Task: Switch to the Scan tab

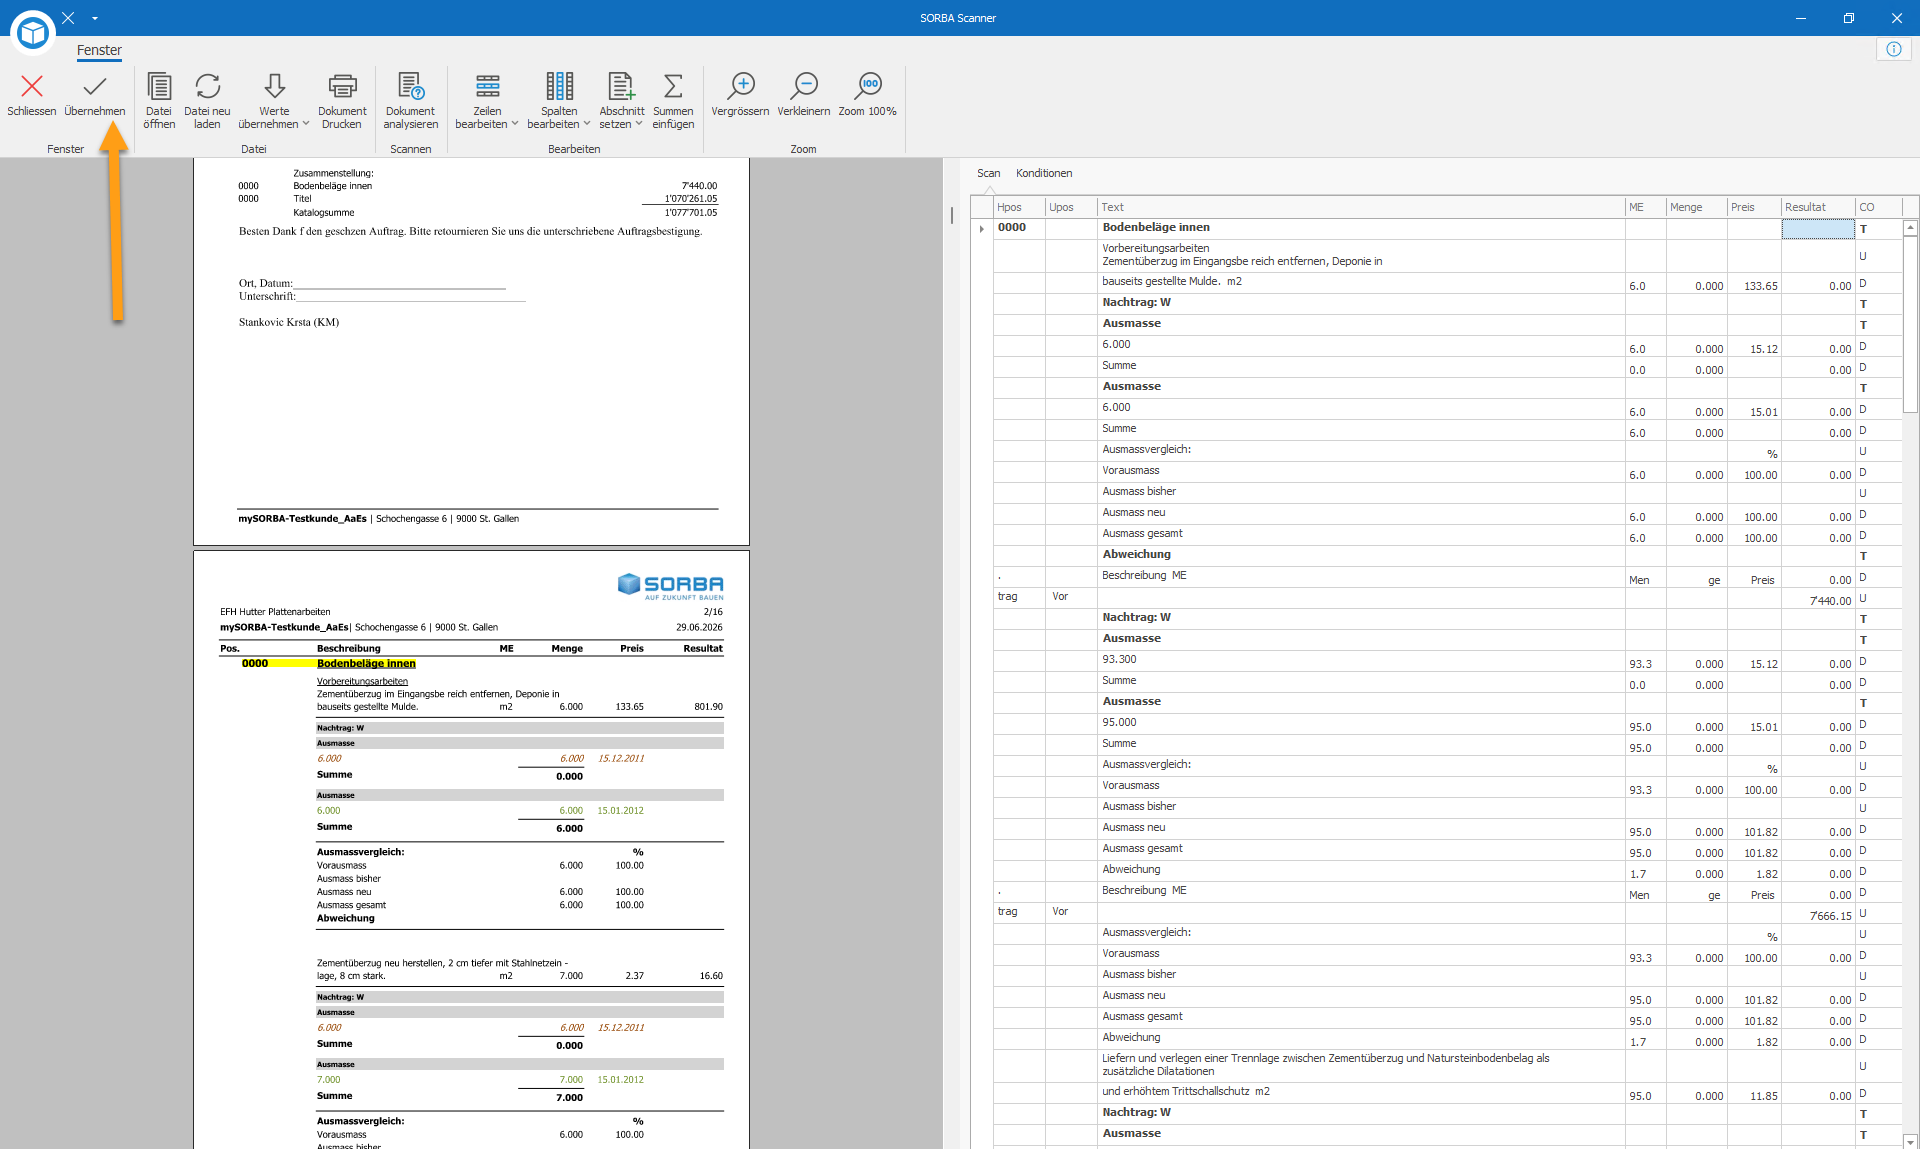Action: pos(988,173)
